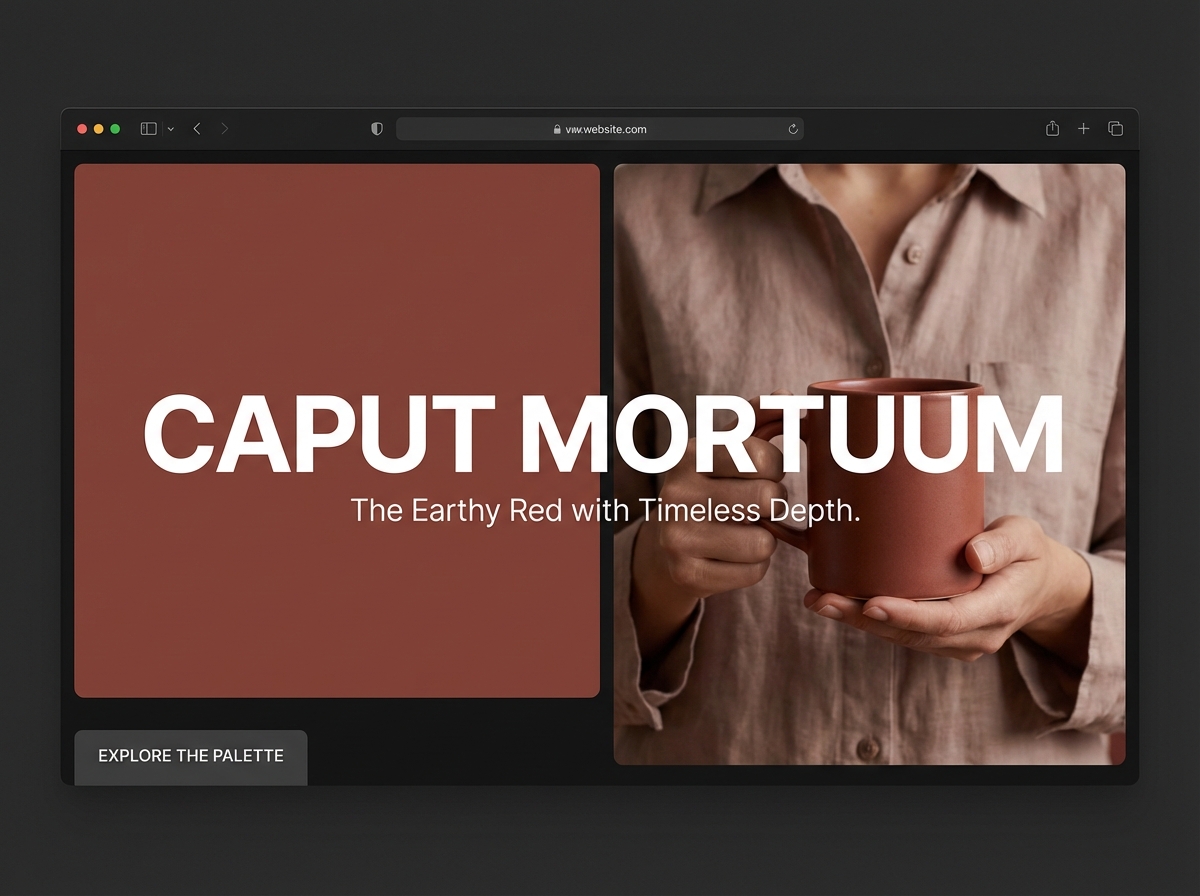The width and height of the screenshot is (1200, 896).
Task: Click the padlock icon in the address bar
Action: tap(556, 129)
